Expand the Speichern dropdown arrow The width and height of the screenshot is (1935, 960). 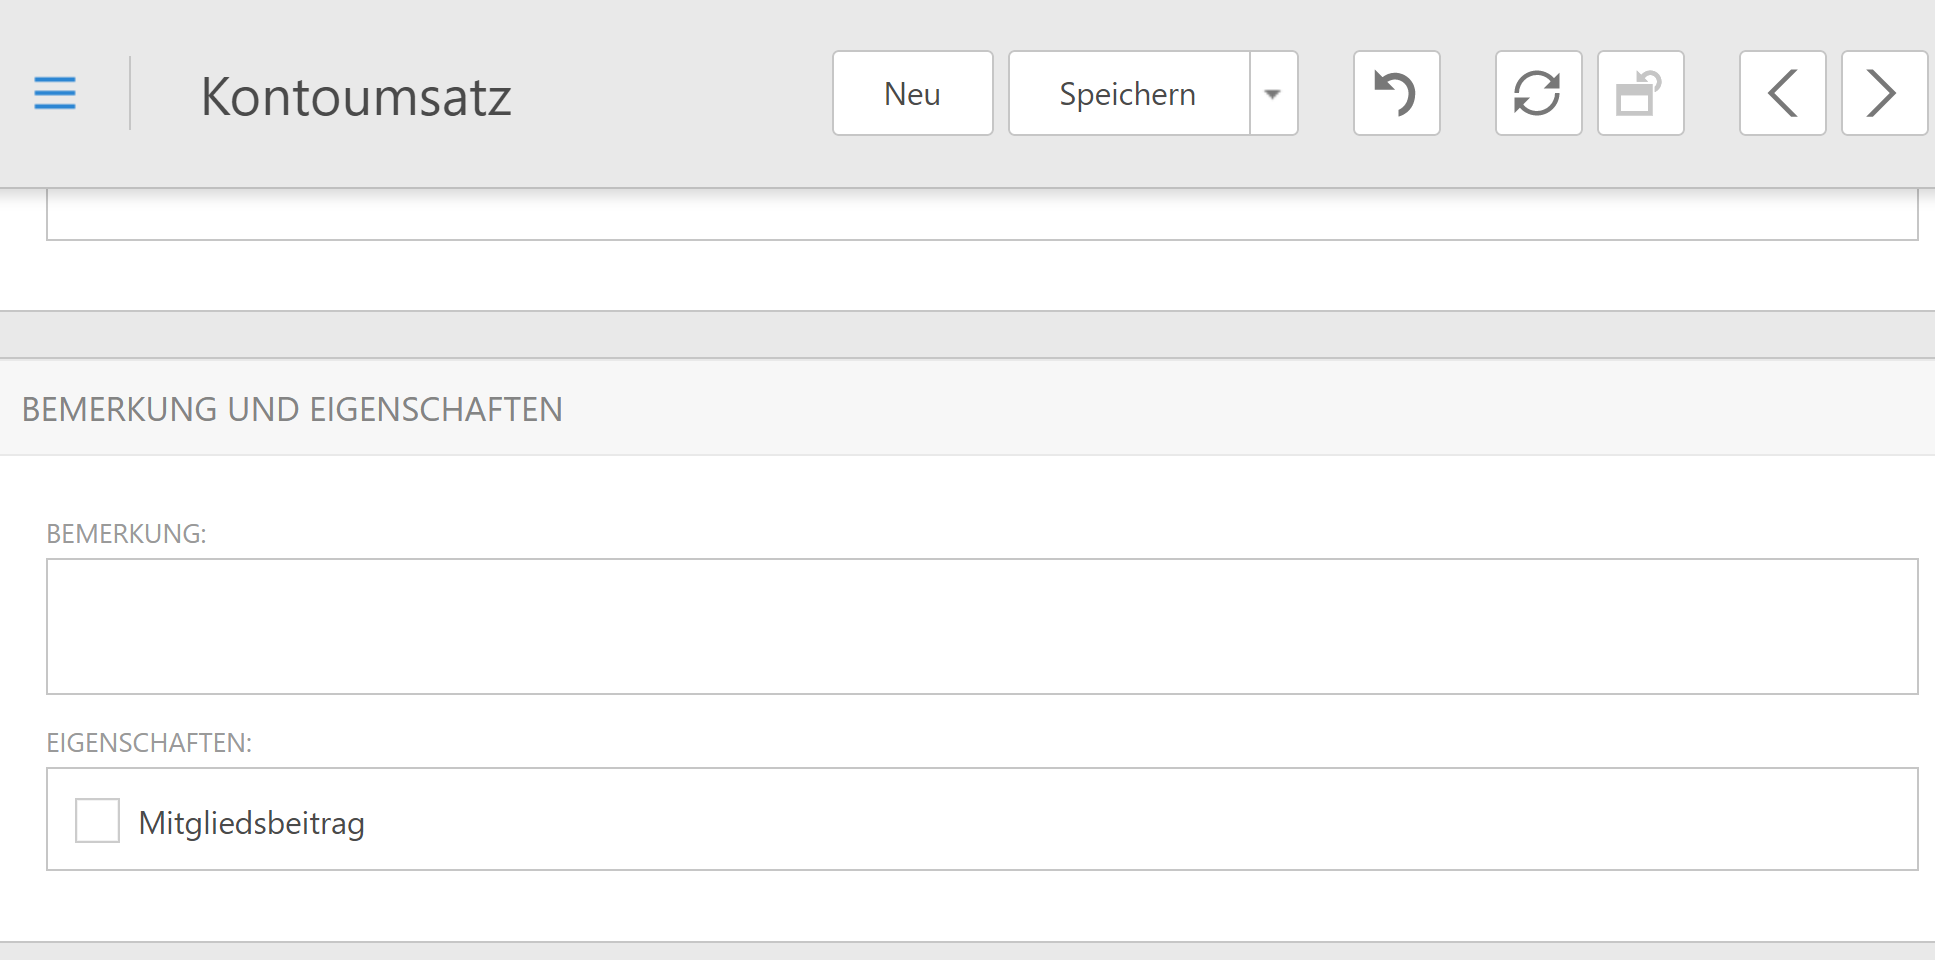(x=1273, y=93)
